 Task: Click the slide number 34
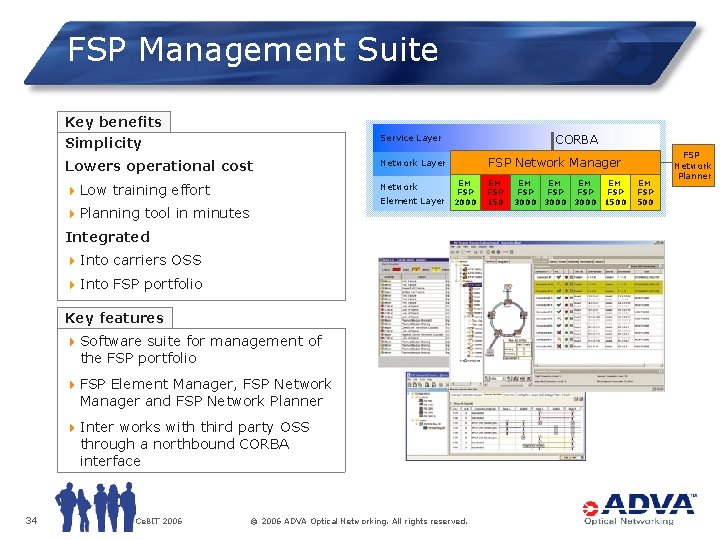click(x=31, y=520)
